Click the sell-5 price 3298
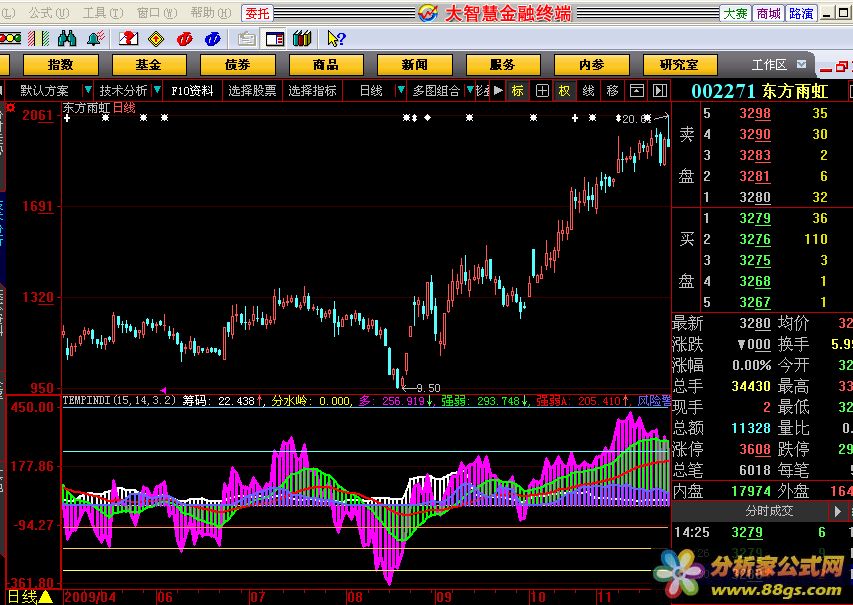 pos(755,113)
